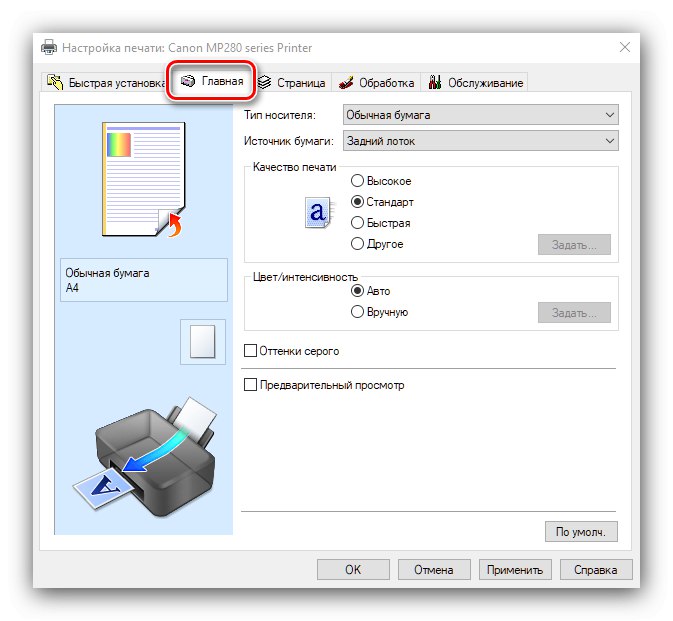Image resolution: width=673 pixels, height=621 pixels.
Task: Click the 'Цвет/интенсивность' group label
Action: tap(305, 277)
